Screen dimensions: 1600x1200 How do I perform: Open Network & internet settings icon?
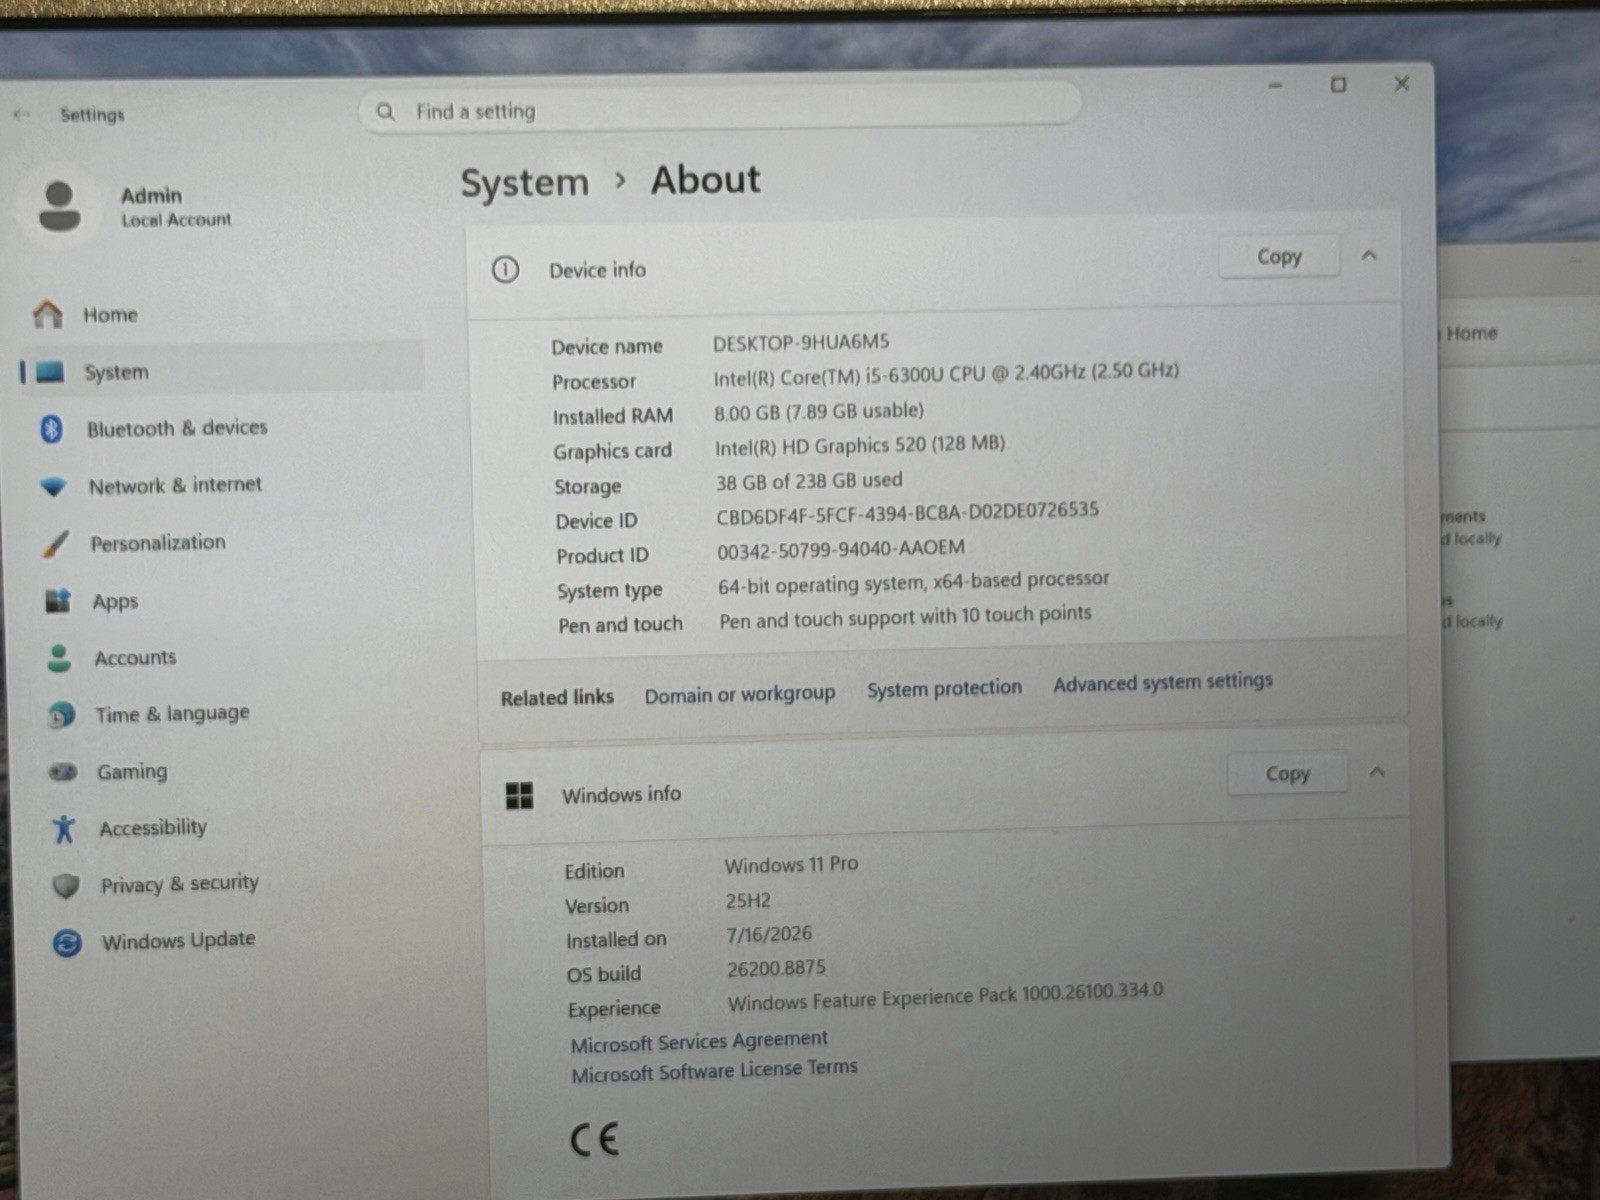click(x=53, y=487)
